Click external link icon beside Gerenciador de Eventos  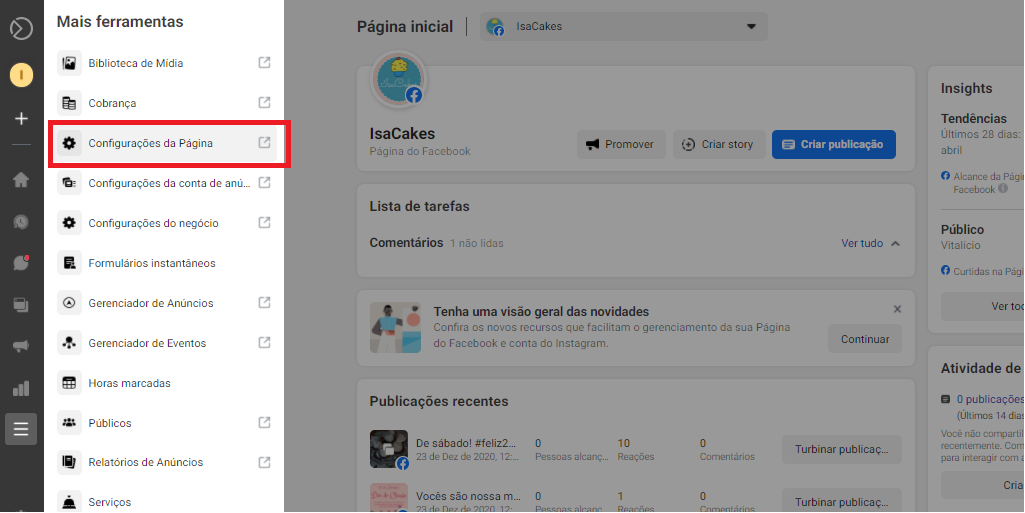click(264, 342)
